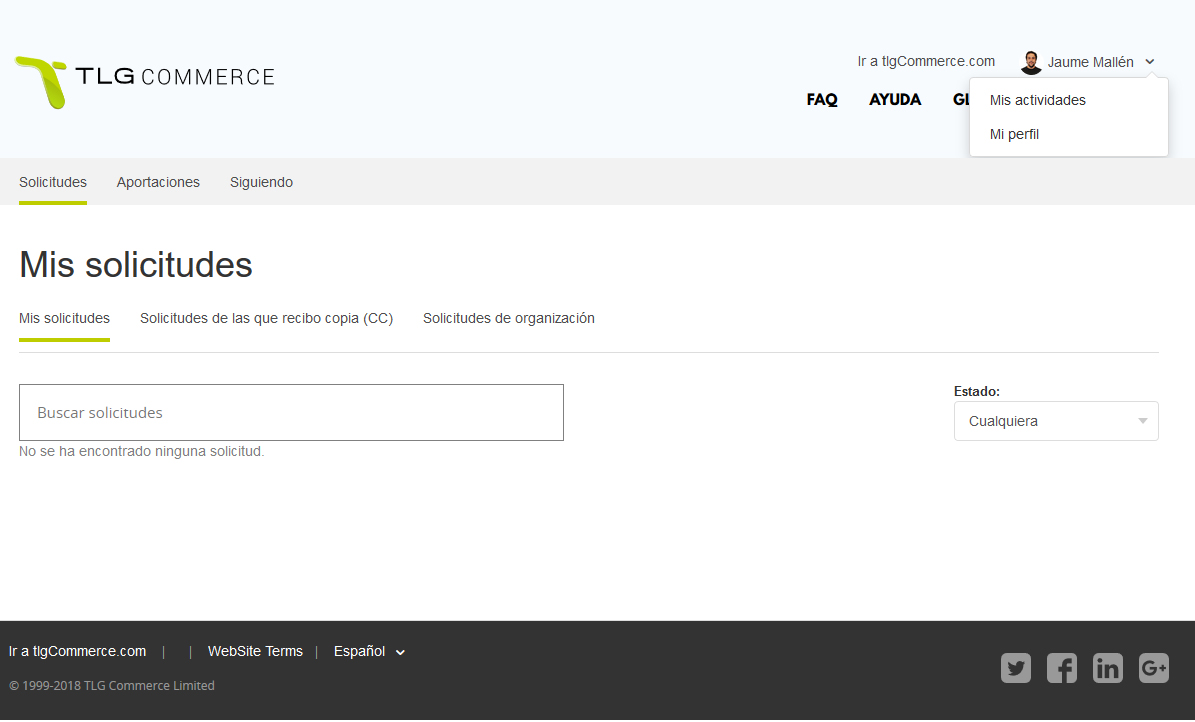Switch to the Aportaciones tab
1195x722 pixels.
click(x=158, y=182)
